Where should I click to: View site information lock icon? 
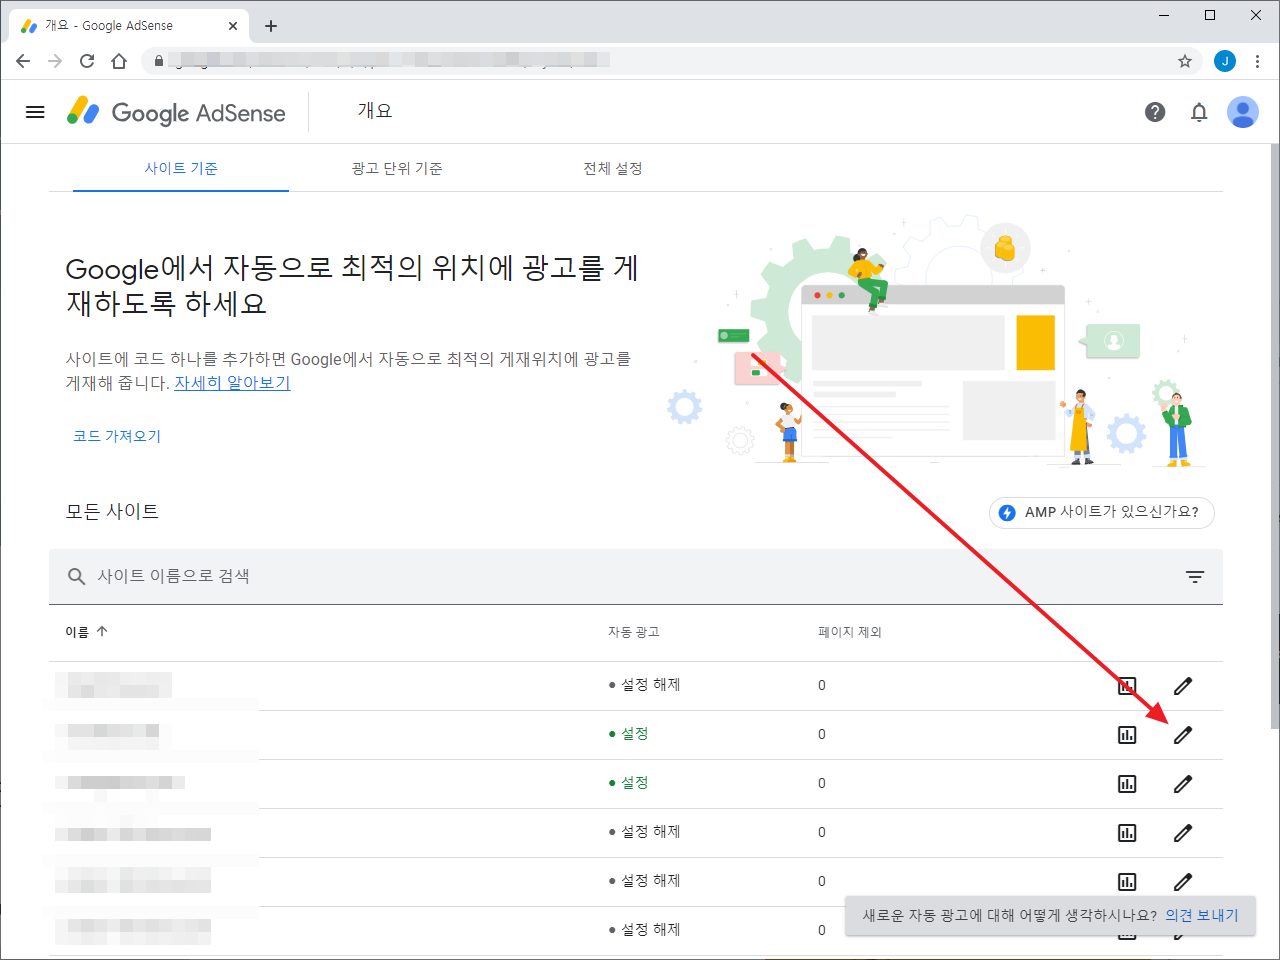tap(158, 61)
